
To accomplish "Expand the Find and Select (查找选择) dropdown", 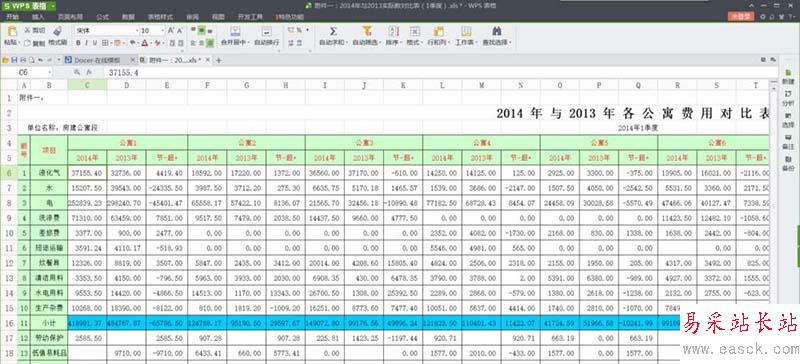I will (x=510, y=43).
